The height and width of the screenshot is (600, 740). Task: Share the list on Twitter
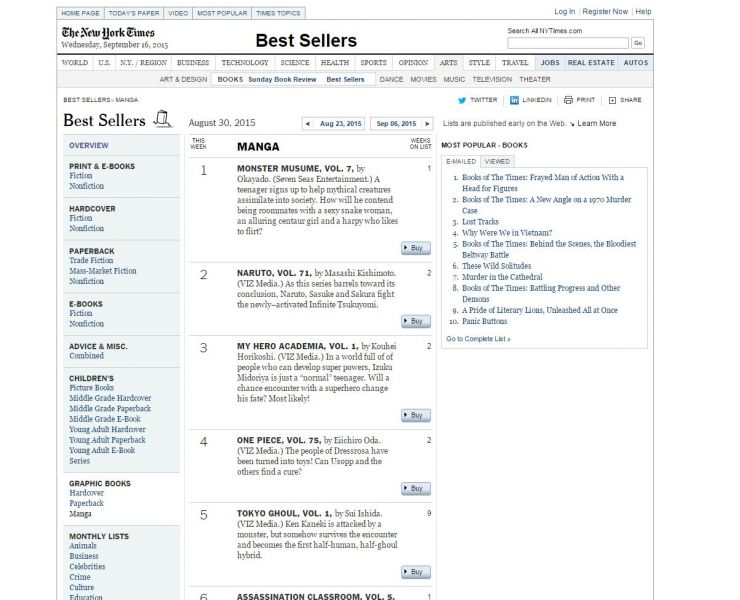[x=463, y=100]
